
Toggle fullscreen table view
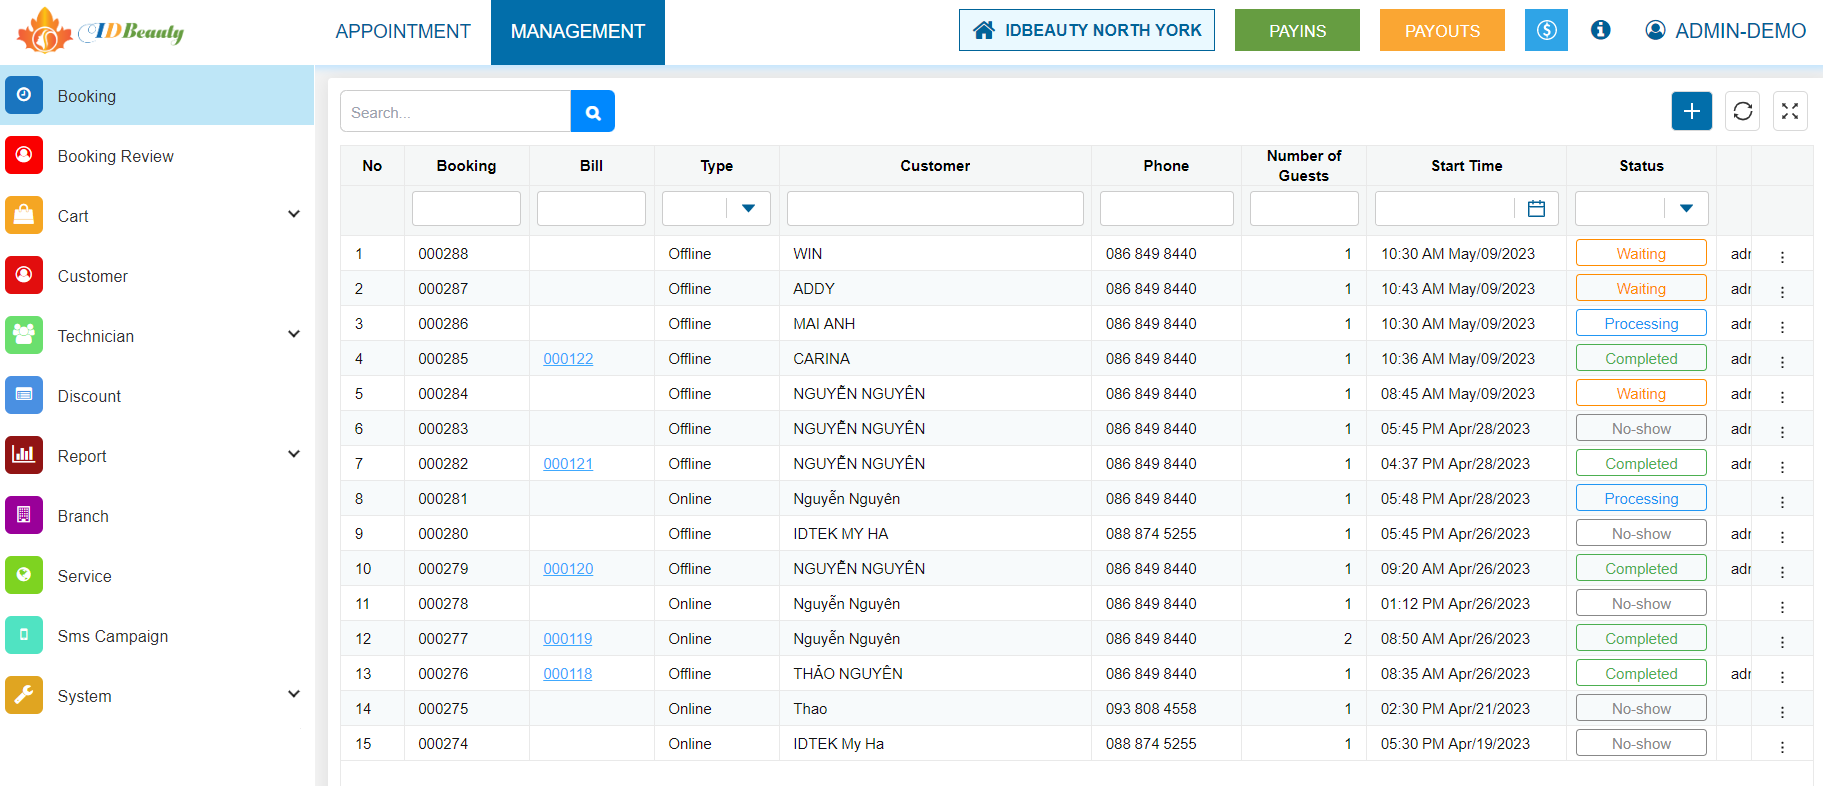click(1790, 111)
